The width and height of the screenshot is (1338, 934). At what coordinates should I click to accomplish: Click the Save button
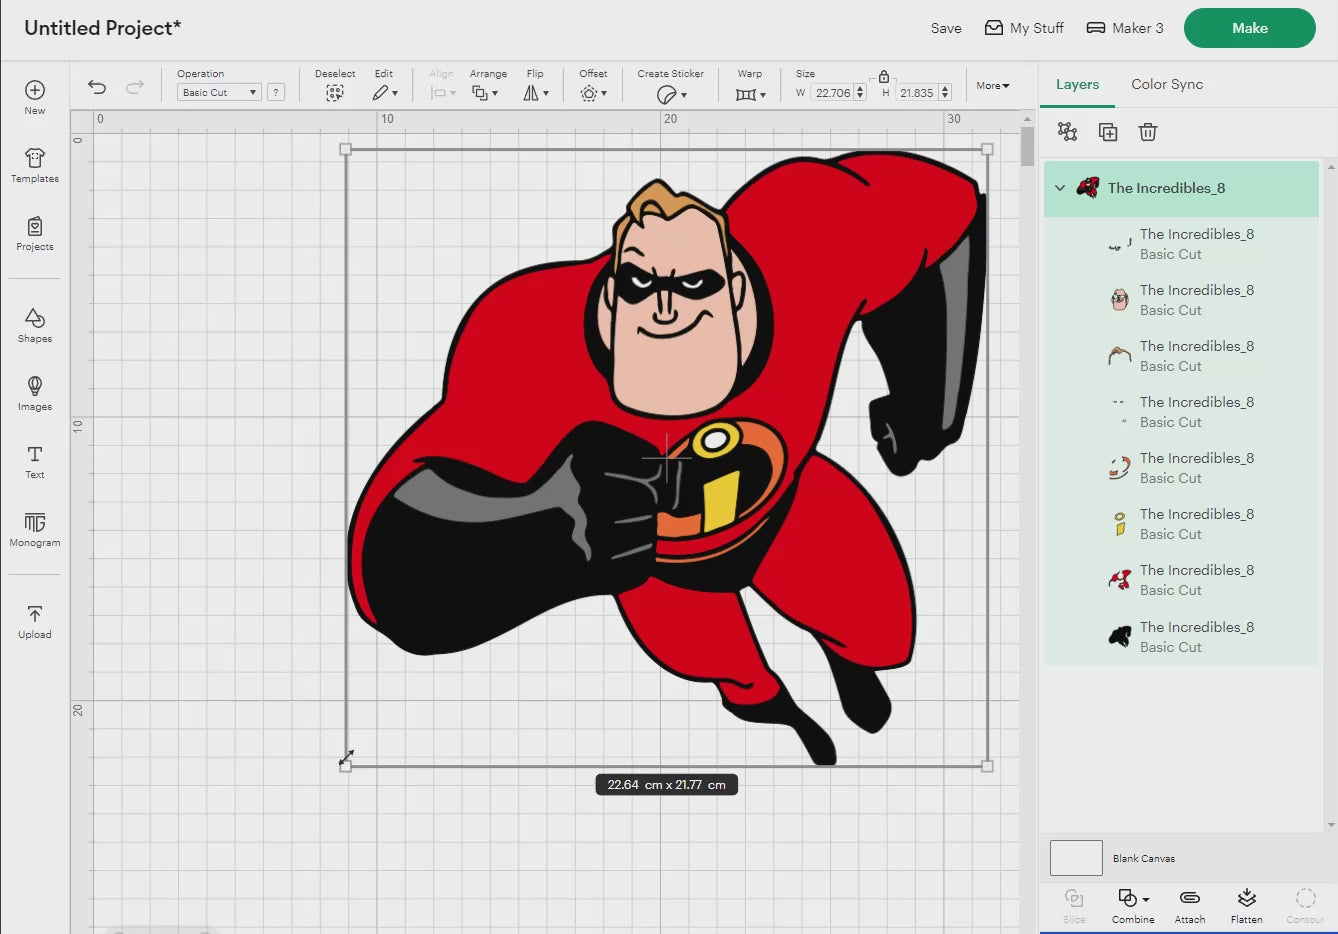coord(946,28)
